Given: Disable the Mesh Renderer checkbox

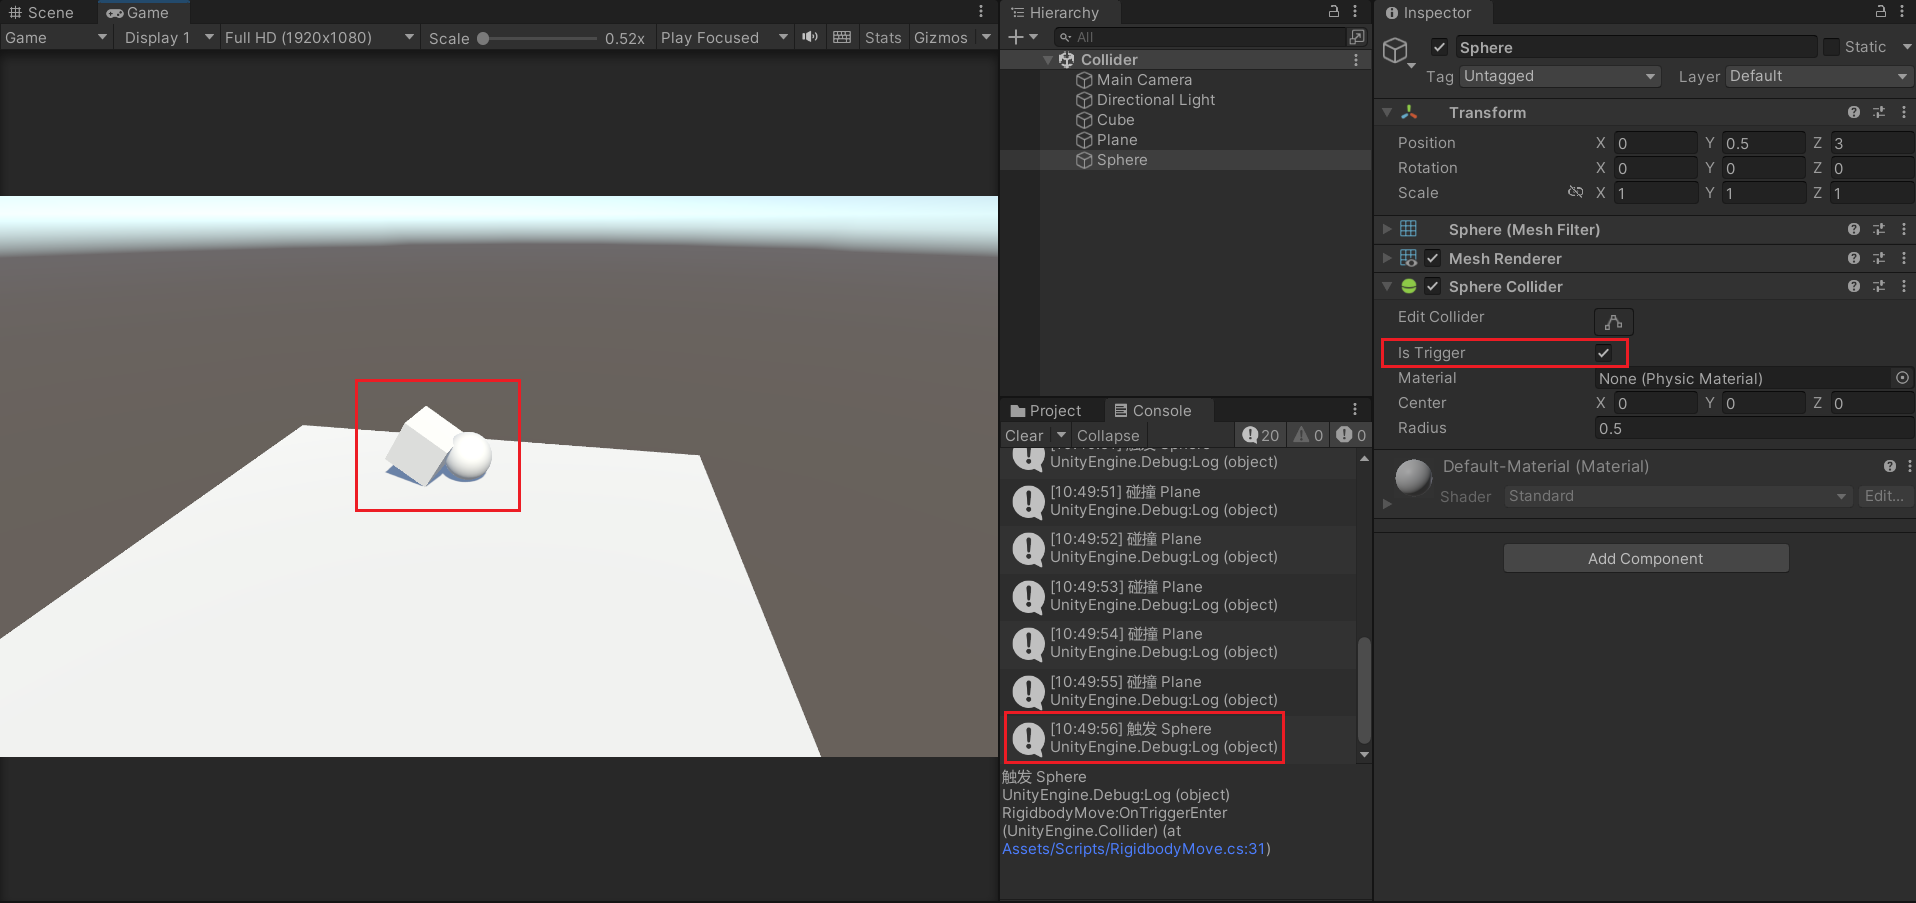Looking at the screenshot, I should [x=1433, y=258].
